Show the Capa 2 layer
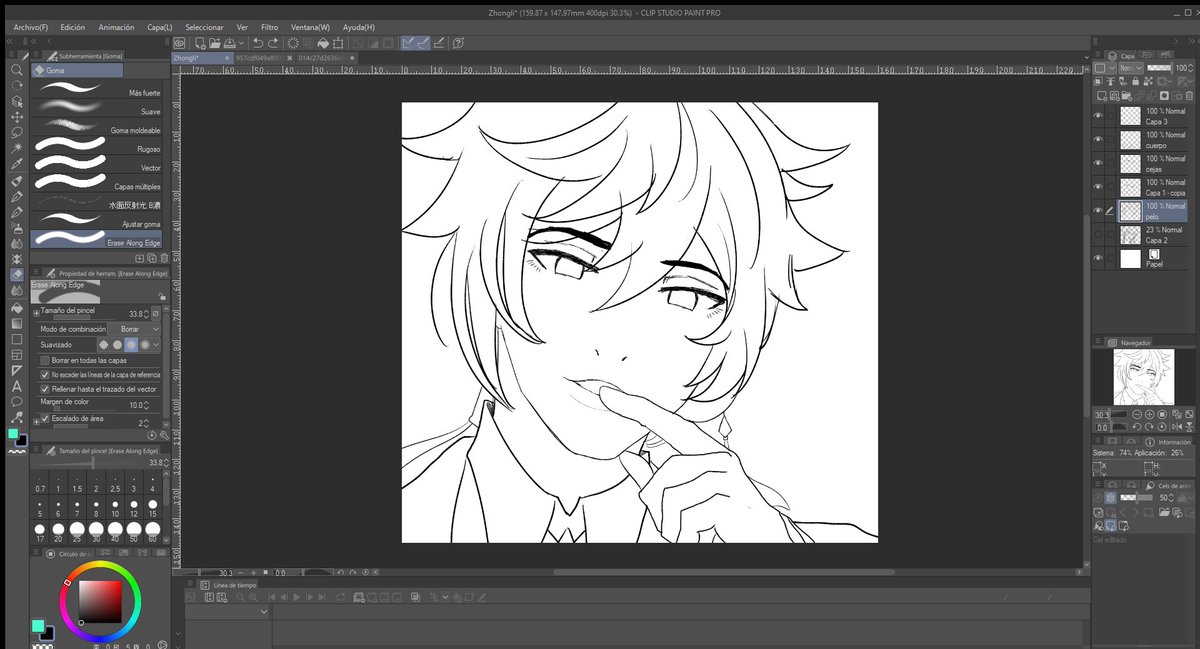The width and height of the screenshot is (1200, 649). (x=1098, y=235)
